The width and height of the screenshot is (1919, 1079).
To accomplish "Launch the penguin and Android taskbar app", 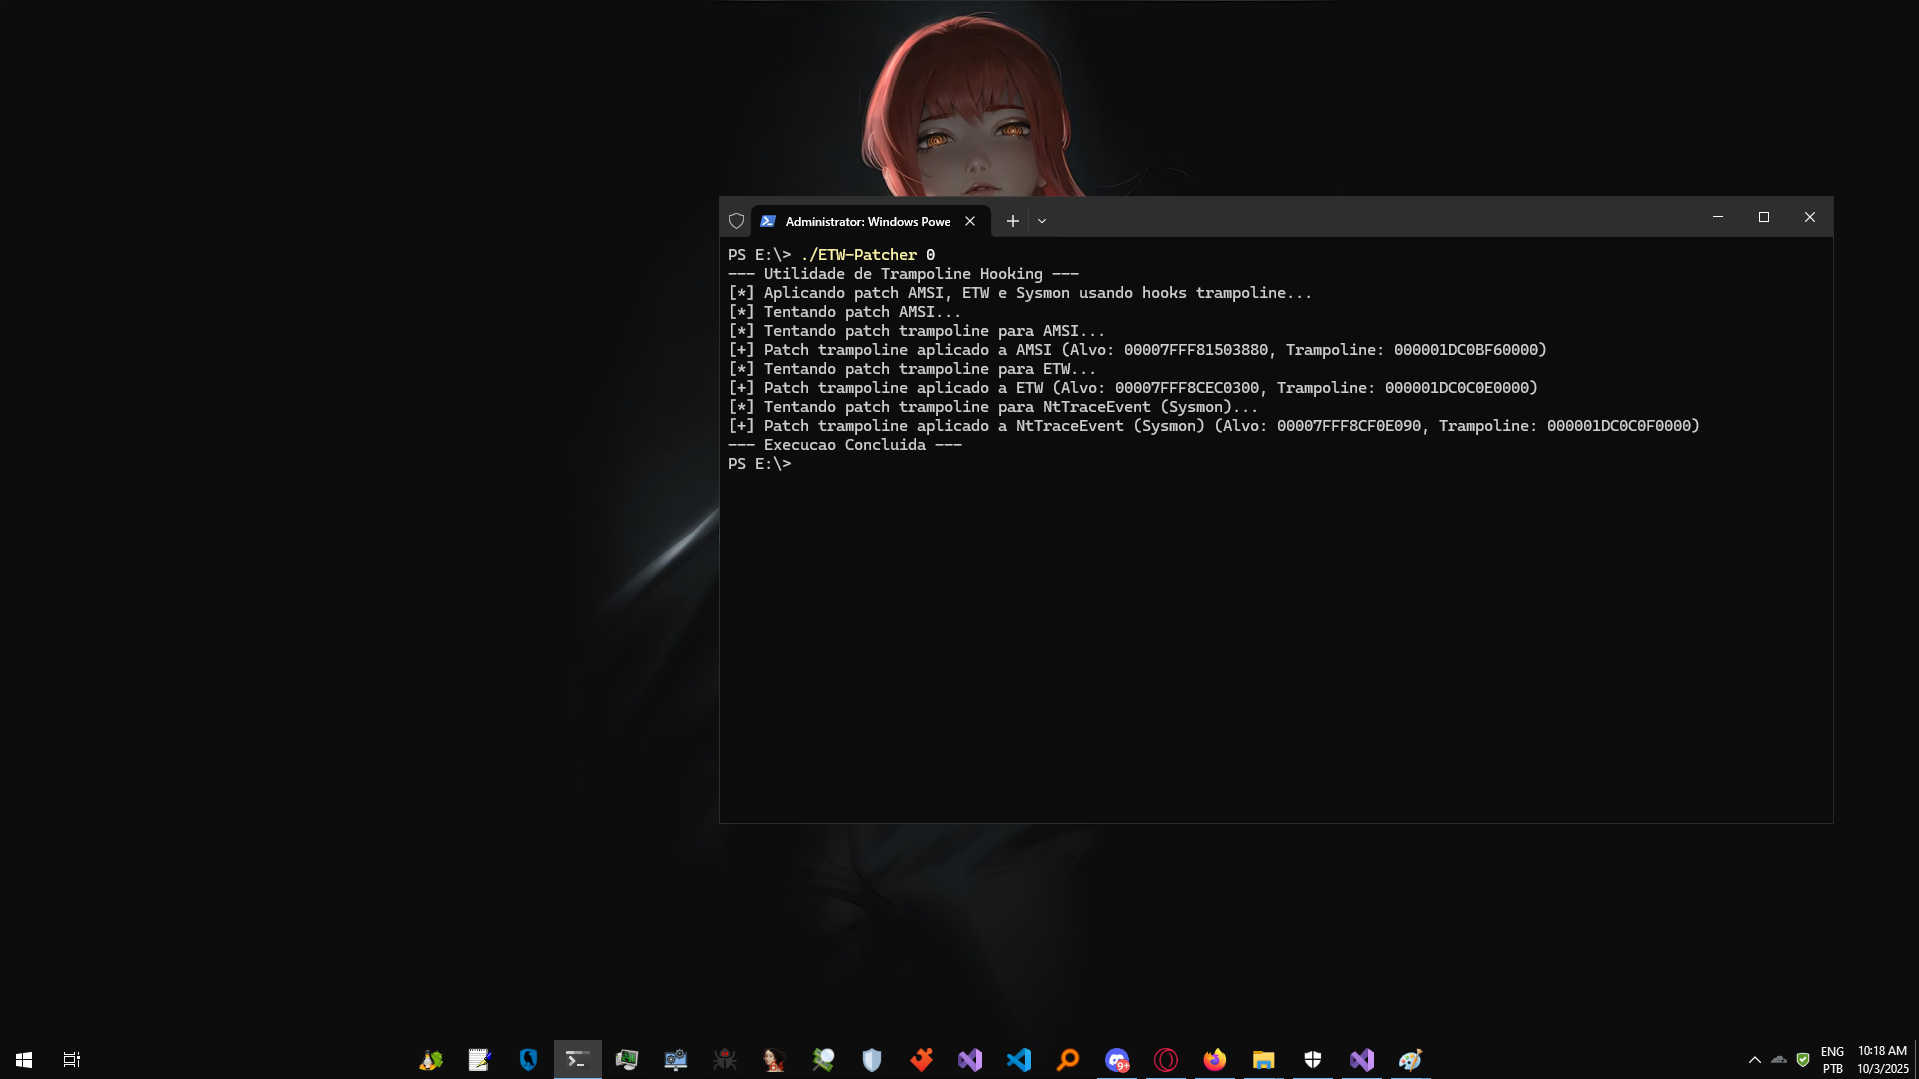I will point(431,1059).
